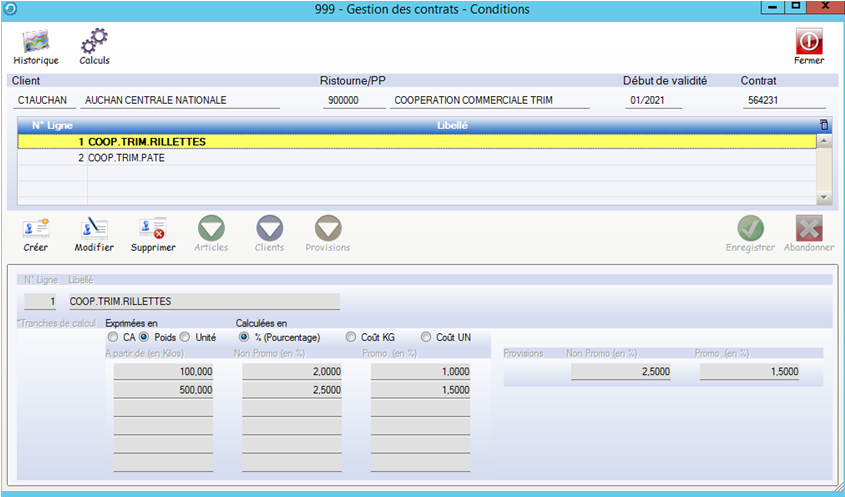Click the Supprimer delete icon

[152, 230]
